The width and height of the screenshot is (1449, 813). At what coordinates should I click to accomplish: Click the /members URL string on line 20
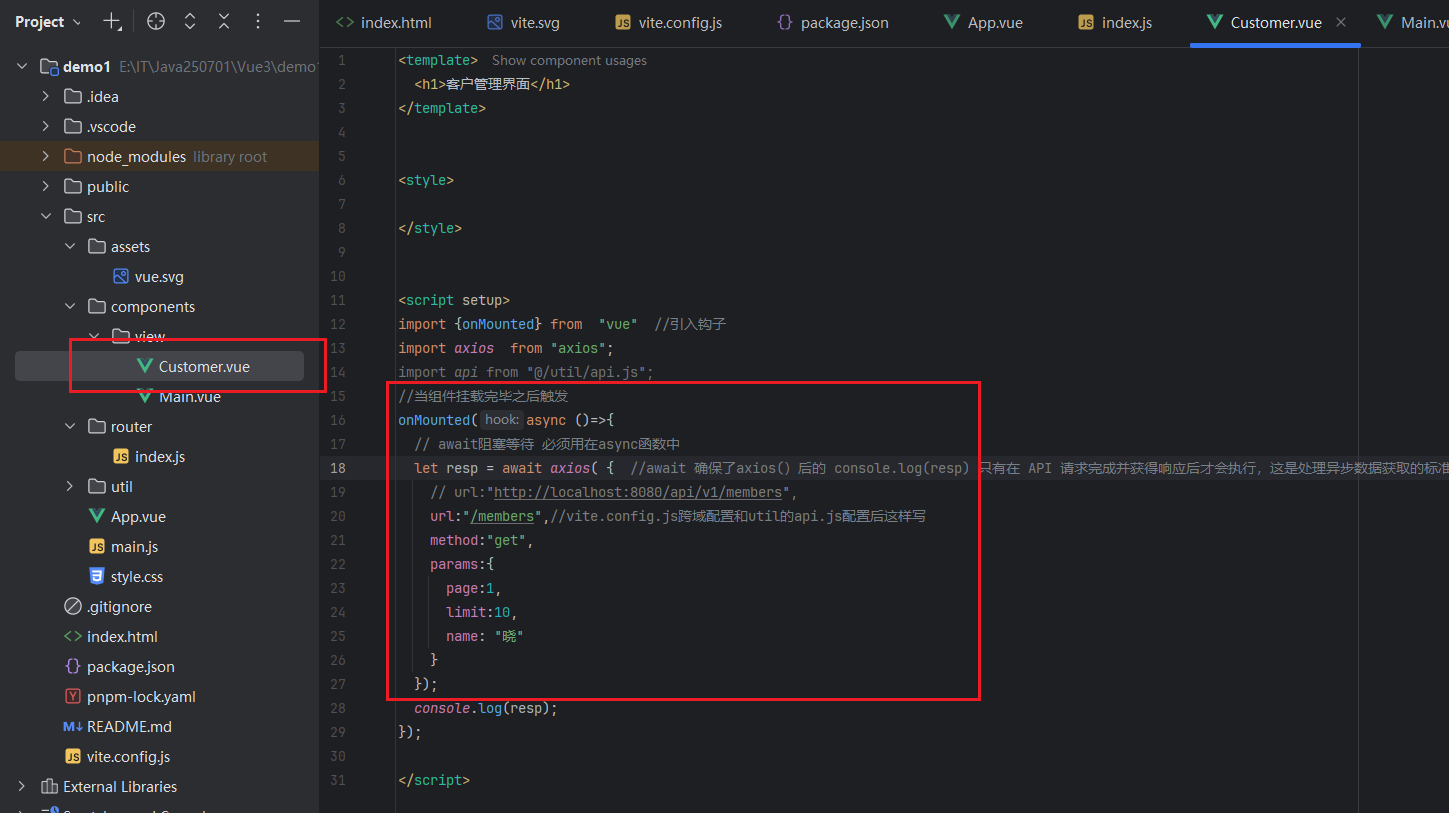pos(502,516)
